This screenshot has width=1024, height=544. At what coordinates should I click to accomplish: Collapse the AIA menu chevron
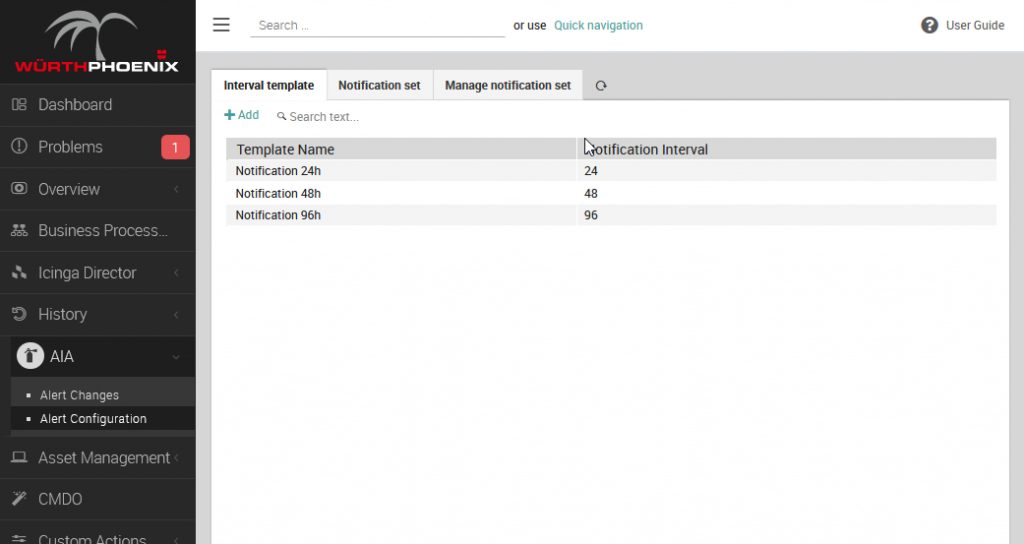click(x=176, y=357)
